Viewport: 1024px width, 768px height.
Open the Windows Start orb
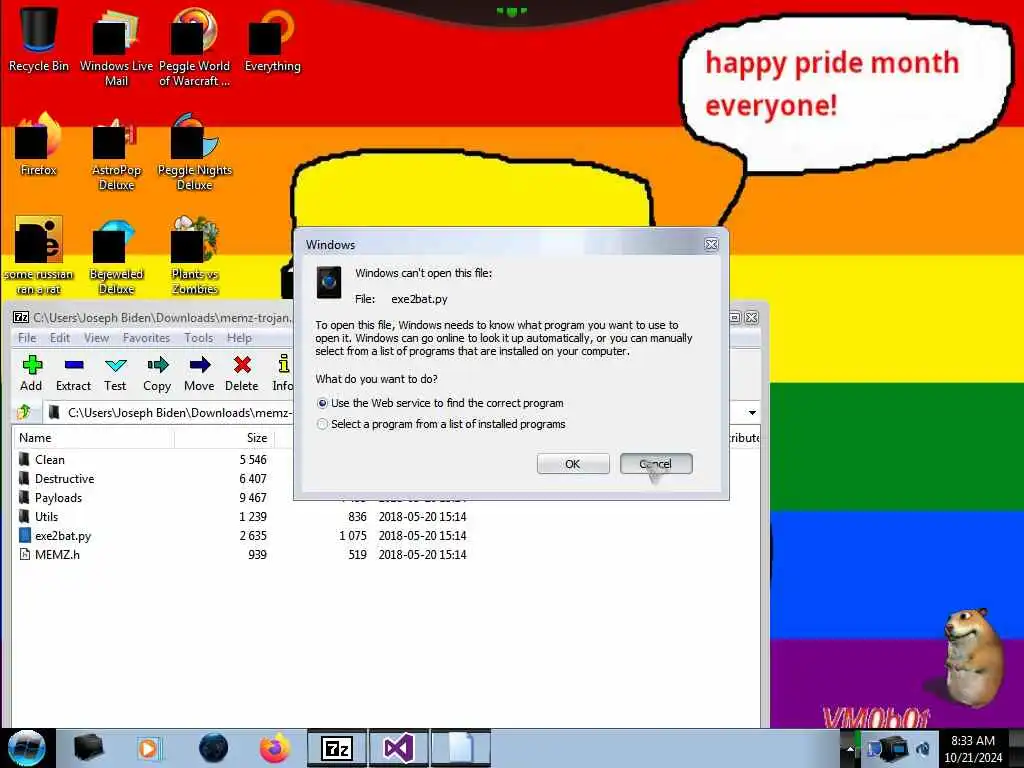(27, 748)
